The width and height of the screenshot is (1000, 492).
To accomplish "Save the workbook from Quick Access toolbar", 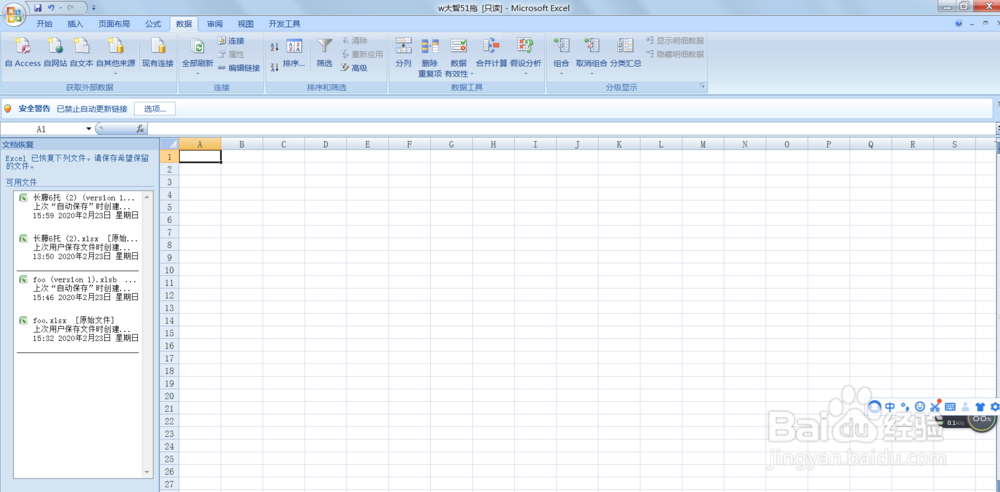I will click(38, 8).
